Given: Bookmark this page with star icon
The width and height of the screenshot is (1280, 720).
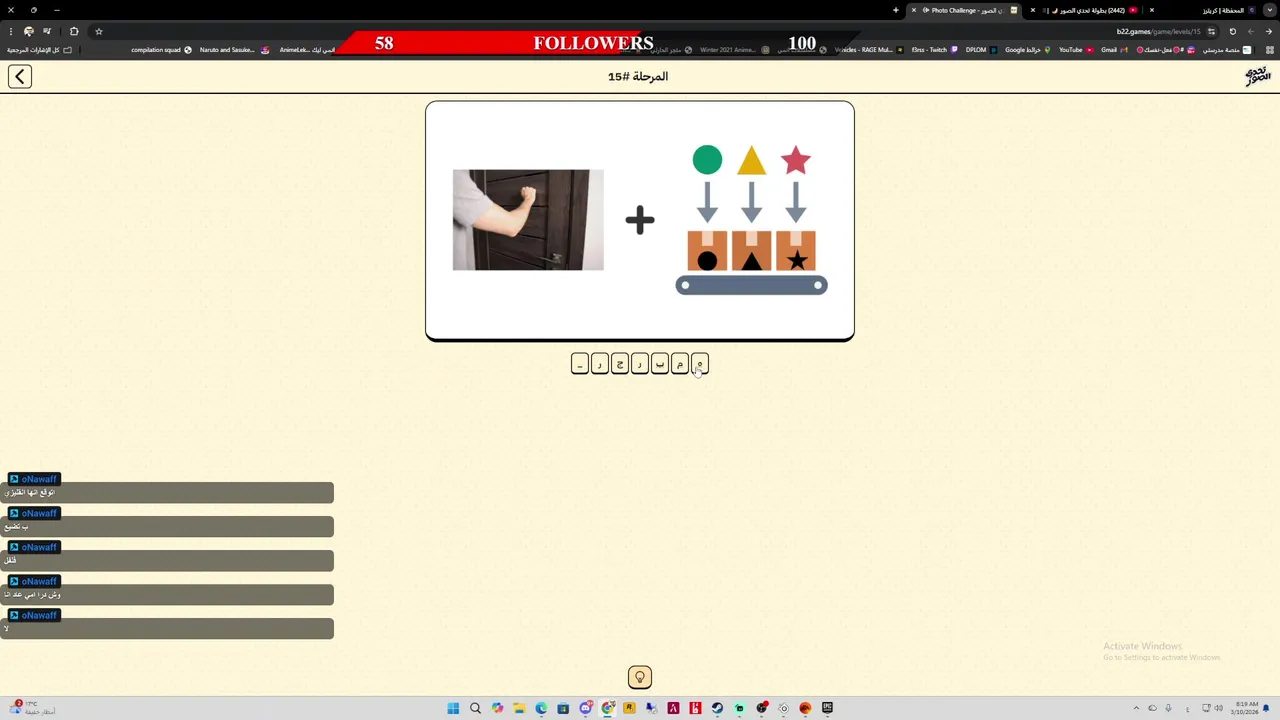Looking at the screenshot, I should [98, 31].
